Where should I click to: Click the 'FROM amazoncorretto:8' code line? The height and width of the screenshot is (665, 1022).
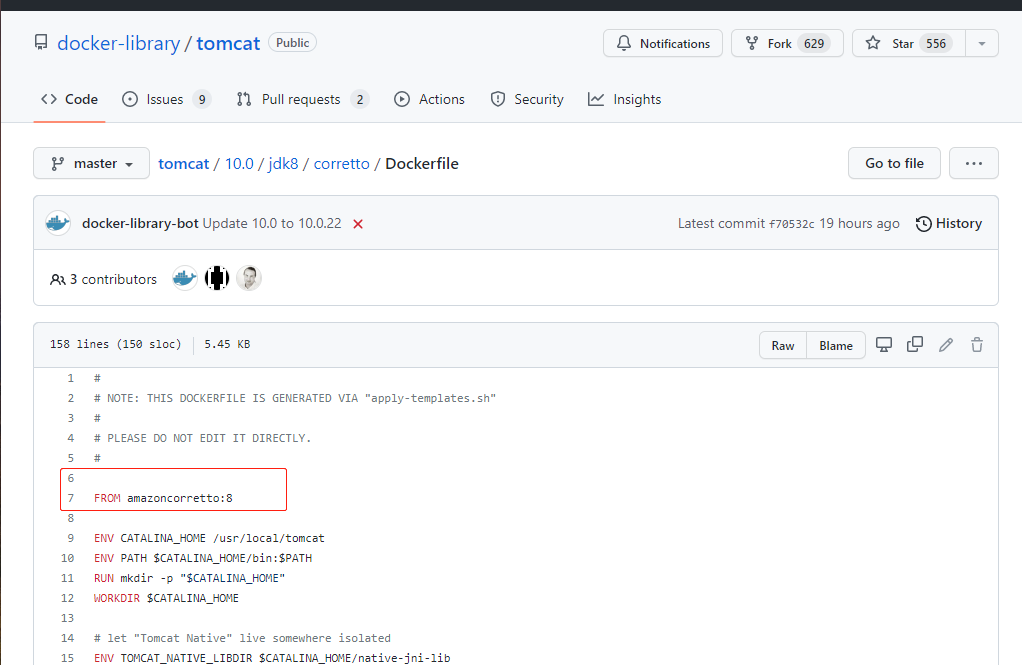click(x=163, y=498)
